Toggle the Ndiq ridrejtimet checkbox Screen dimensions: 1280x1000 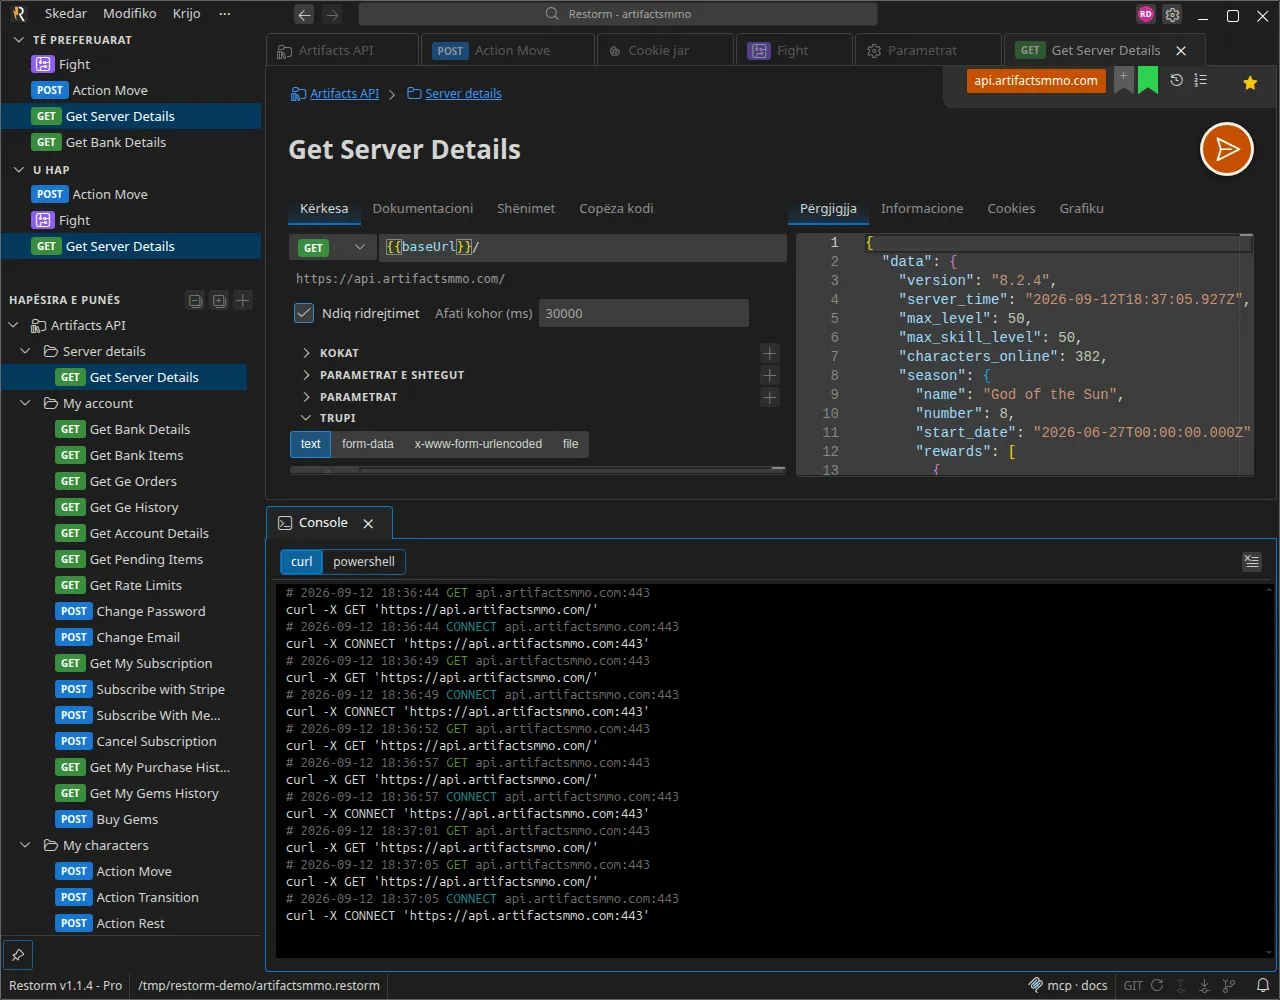(305, 313)
